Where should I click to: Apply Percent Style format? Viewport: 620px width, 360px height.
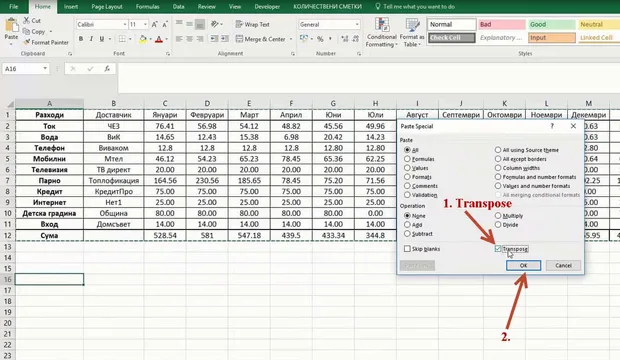coord(320,39)
